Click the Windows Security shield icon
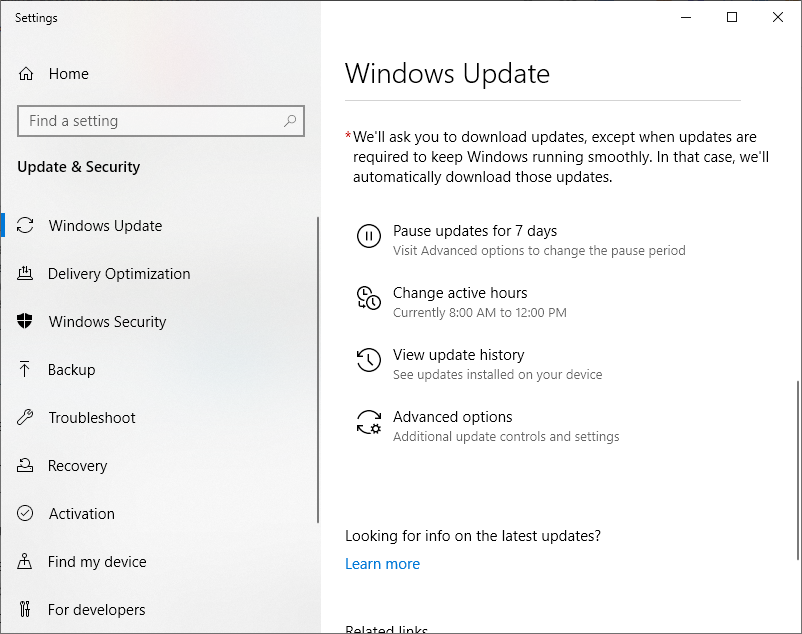 coord(25,321)
